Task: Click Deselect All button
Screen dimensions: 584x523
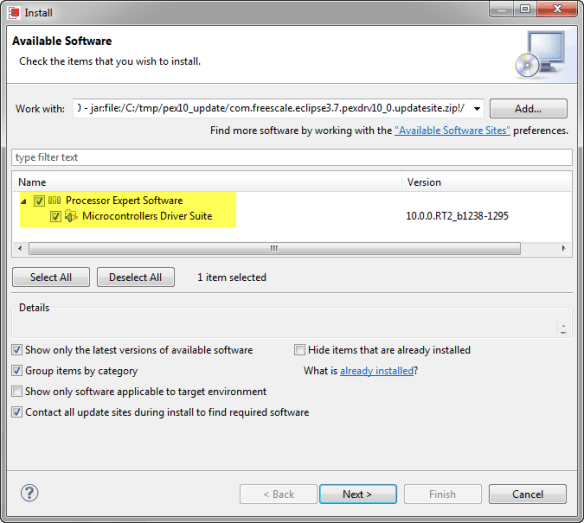Action: click(x=136, y=277)
